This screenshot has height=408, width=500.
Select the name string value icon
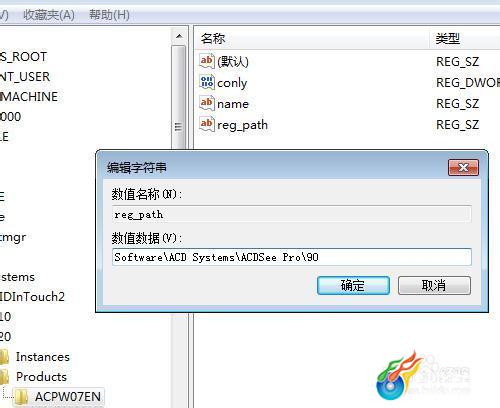(207, 103)
